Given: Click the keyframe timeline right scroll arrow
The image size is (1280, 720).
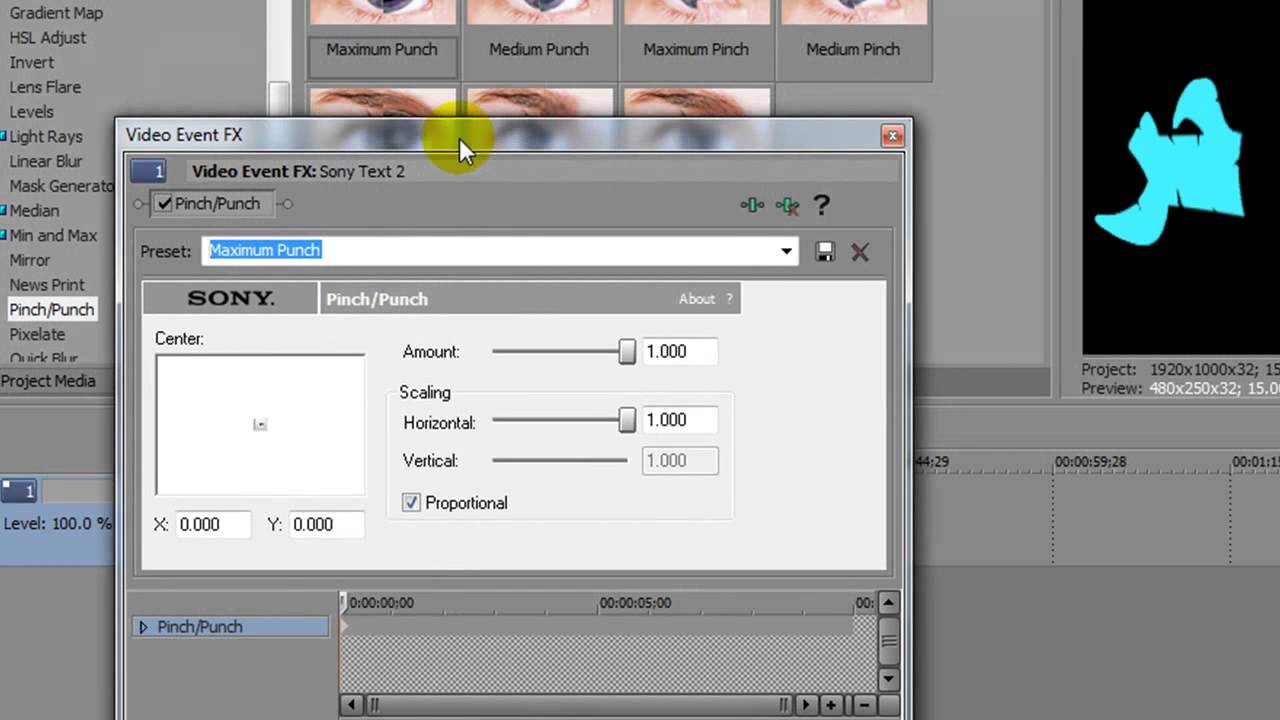Looking at the screenshot, I should click(806, 705).
